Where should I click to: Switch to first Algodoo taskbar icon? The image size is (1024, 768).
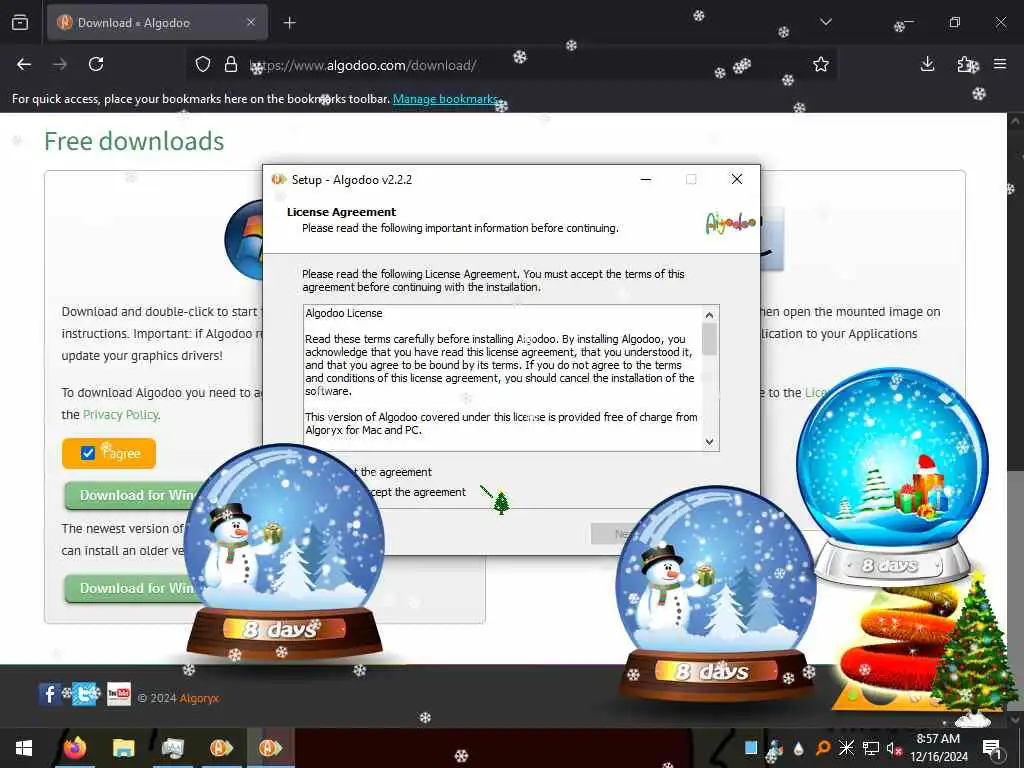coord(222,748)
